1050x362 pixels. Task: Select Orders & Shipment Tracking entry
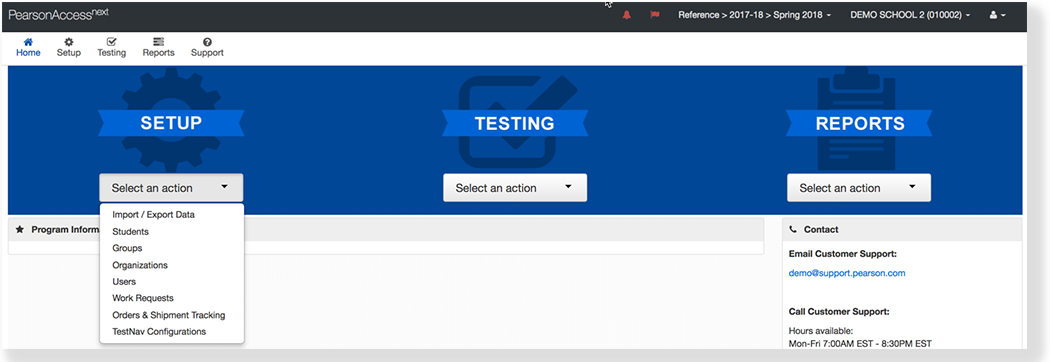[171, 314]
